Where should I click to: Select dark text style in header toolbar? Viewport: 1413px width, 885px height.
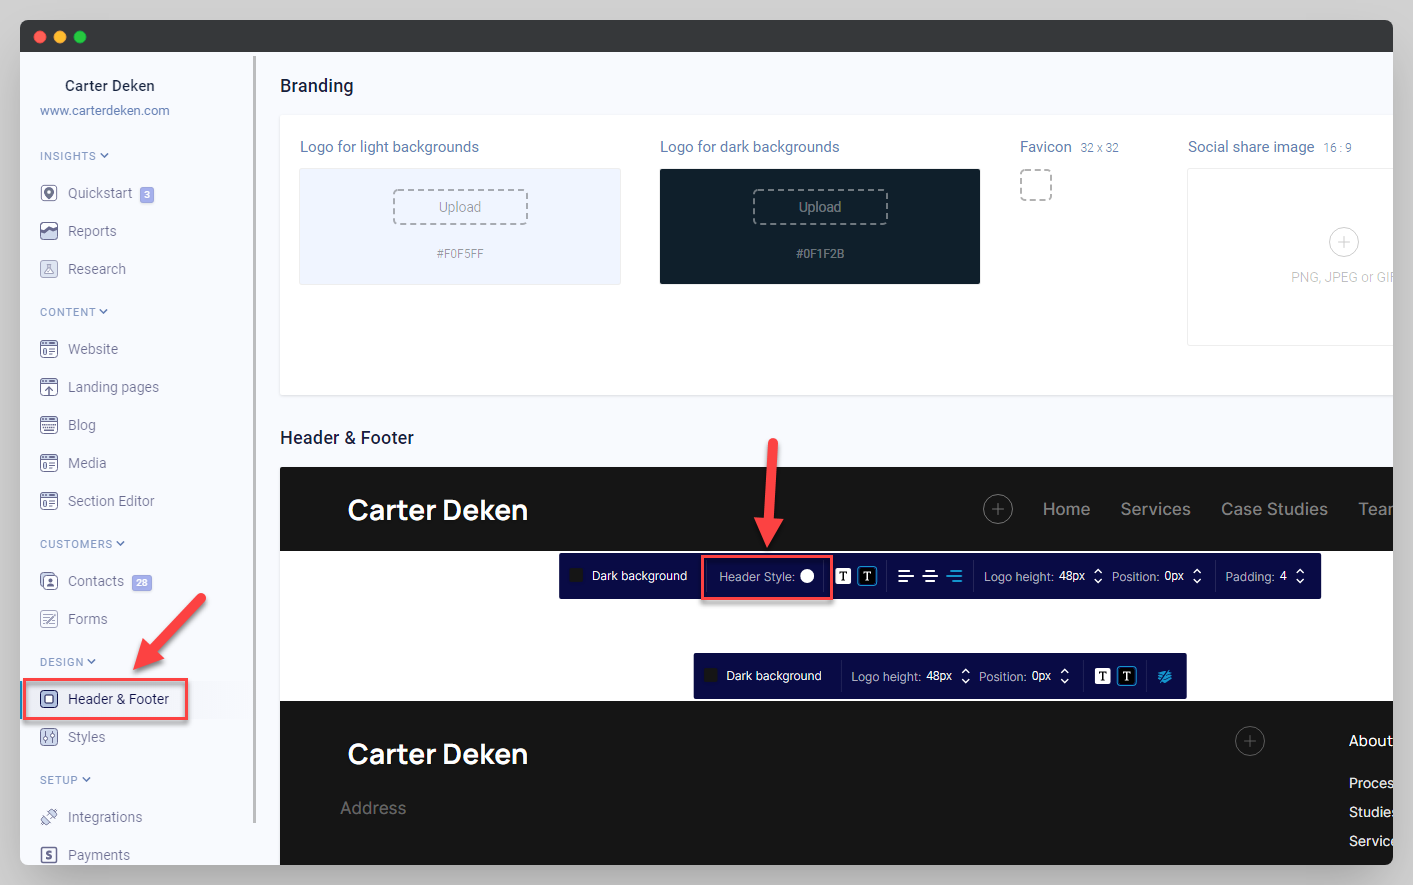[x=867, y=576]
